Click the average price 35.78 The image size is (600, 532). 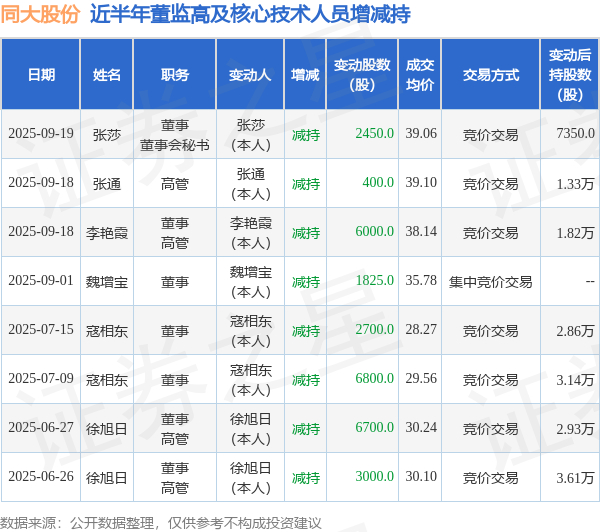(x=421, y=281)
